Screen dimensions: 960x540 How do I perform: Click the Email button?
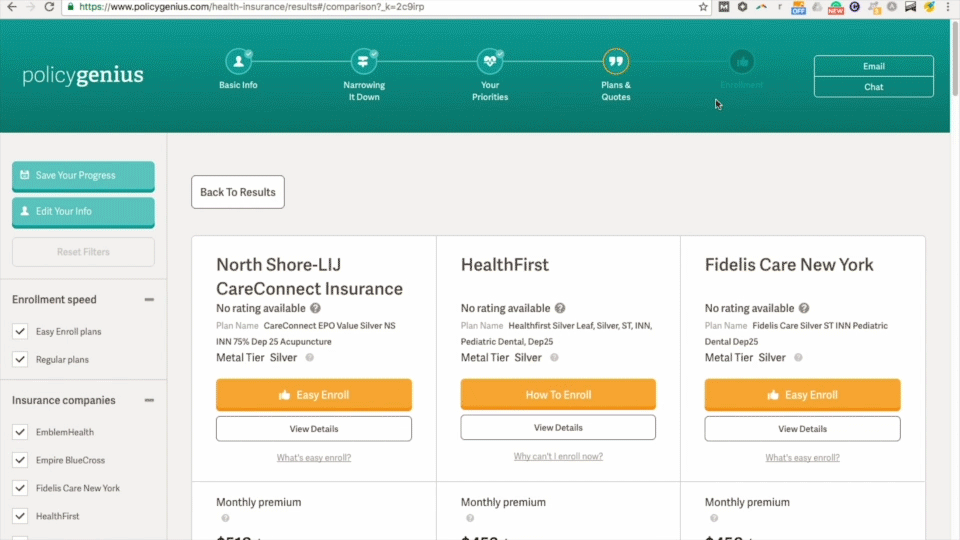[x=874, y=66]
